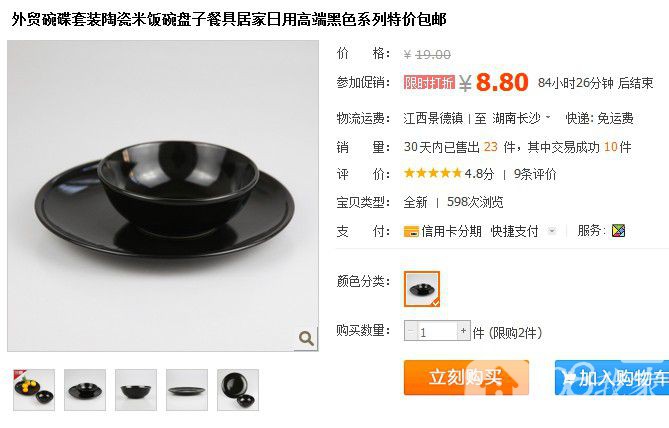Increase quantity with the plus button
The image size is (669, 428).
pyautogui.click(x=464, y=331)
